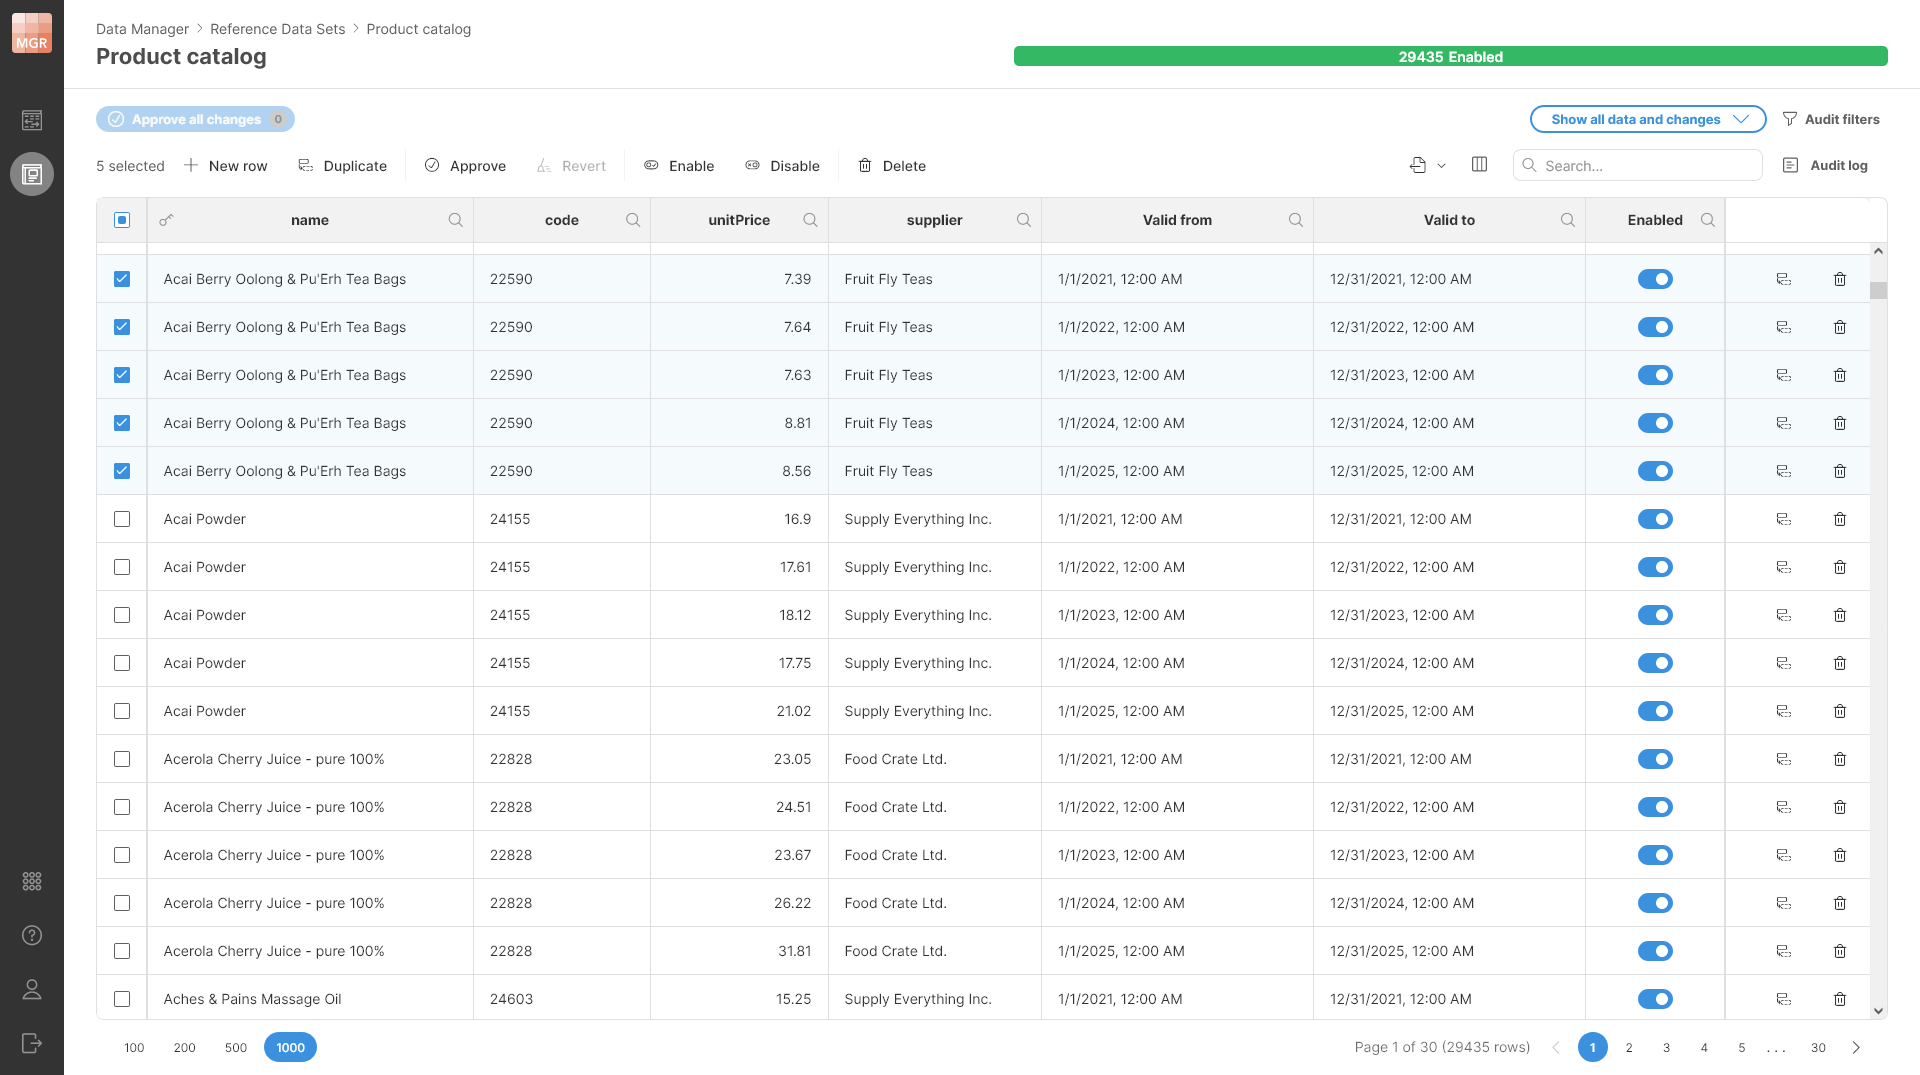Click the logout icon at sidebar bottom
Image resolution: width=1920 pixels, height=1075 pixels.
pos(31,1043)
